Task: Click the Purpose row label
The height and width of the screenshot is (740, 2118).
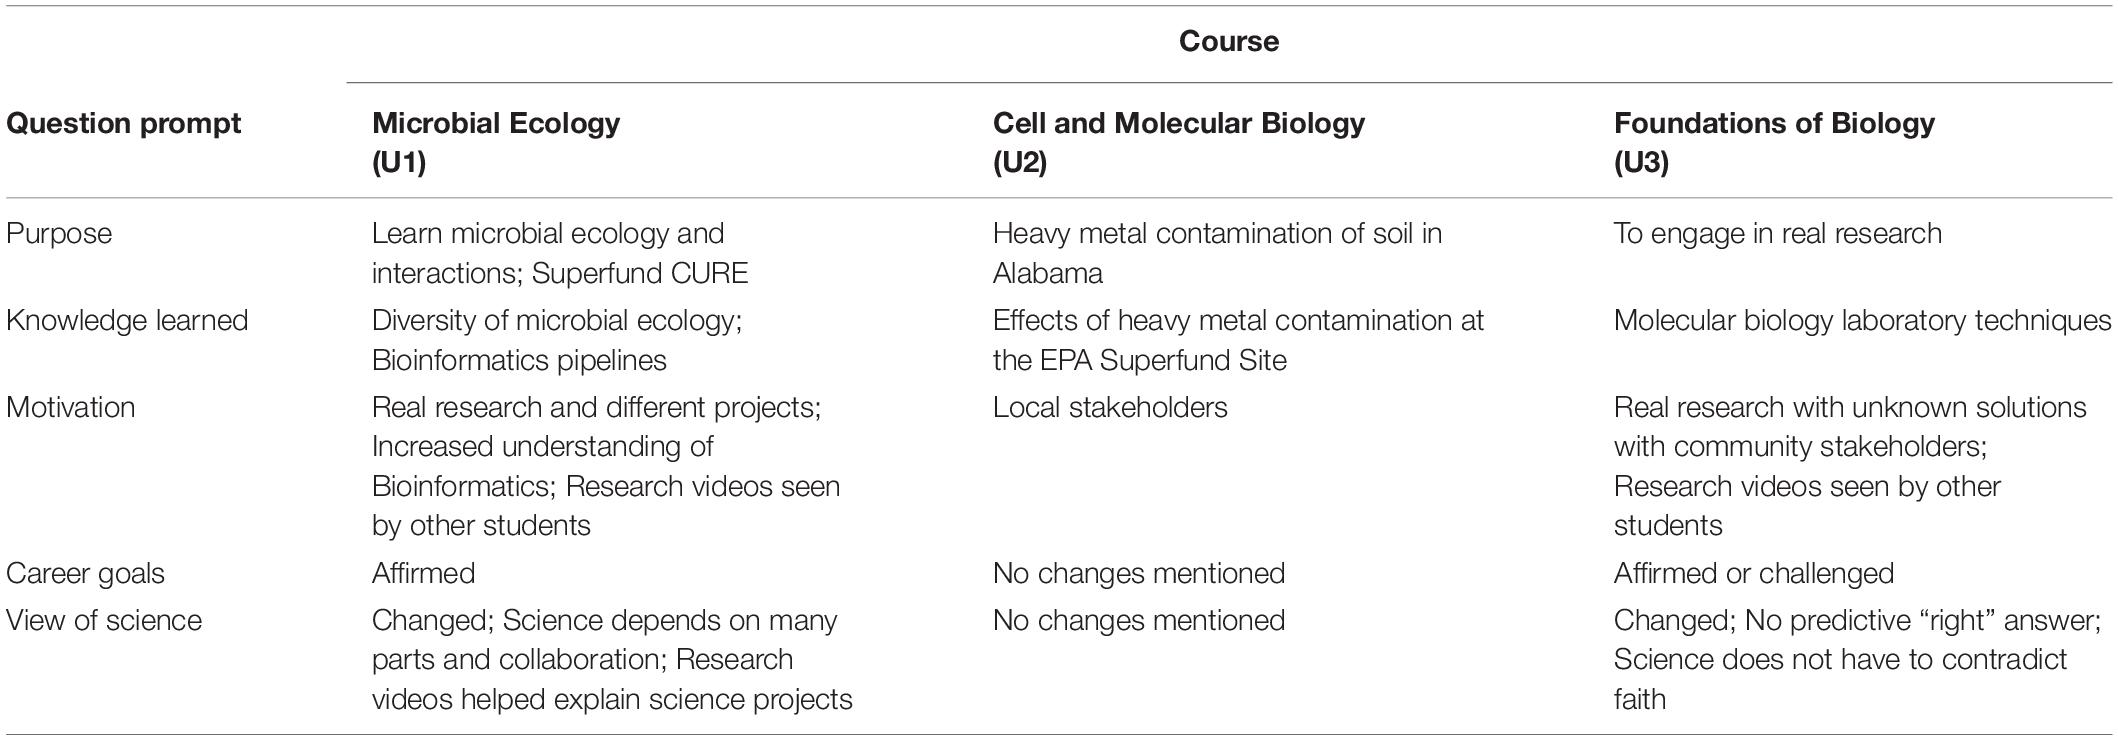Action: pos(59,234)
